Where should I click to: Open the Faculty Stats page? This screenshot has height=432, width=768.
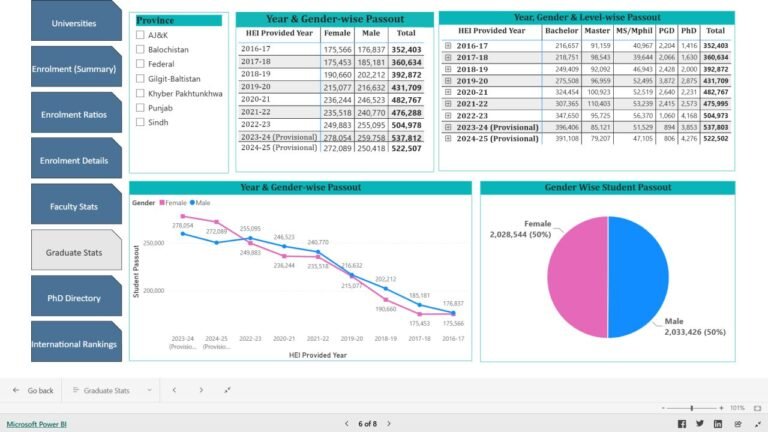(x=76, y=204)
